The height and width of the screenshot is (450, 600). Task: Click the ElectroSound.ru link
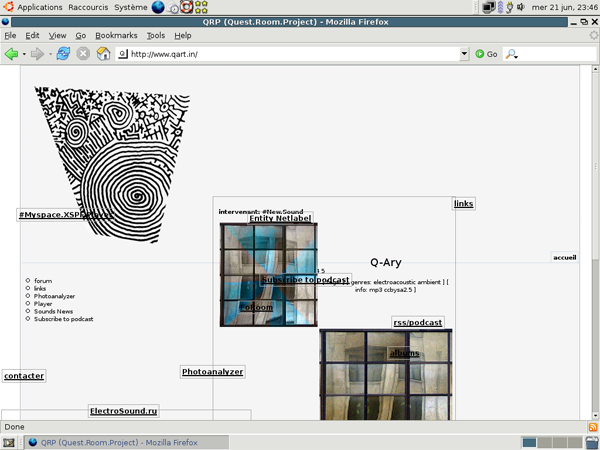[x=123, y=411]
